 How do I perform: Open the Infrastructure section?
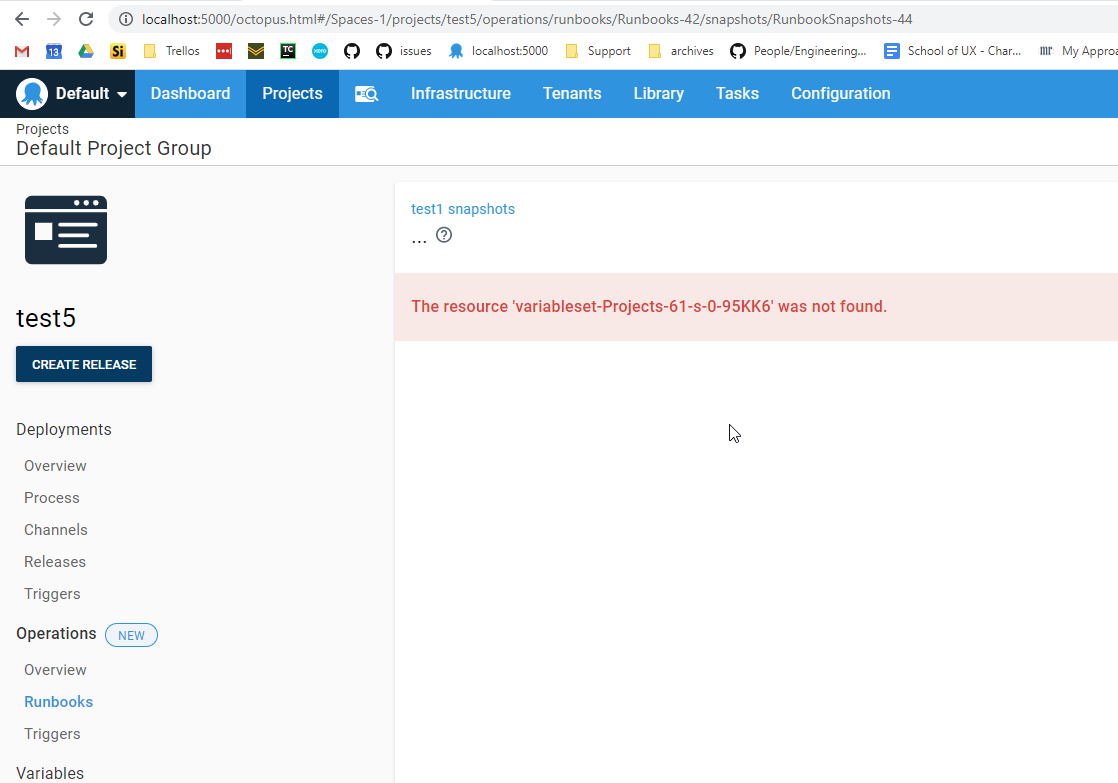[x=461, y=93]
